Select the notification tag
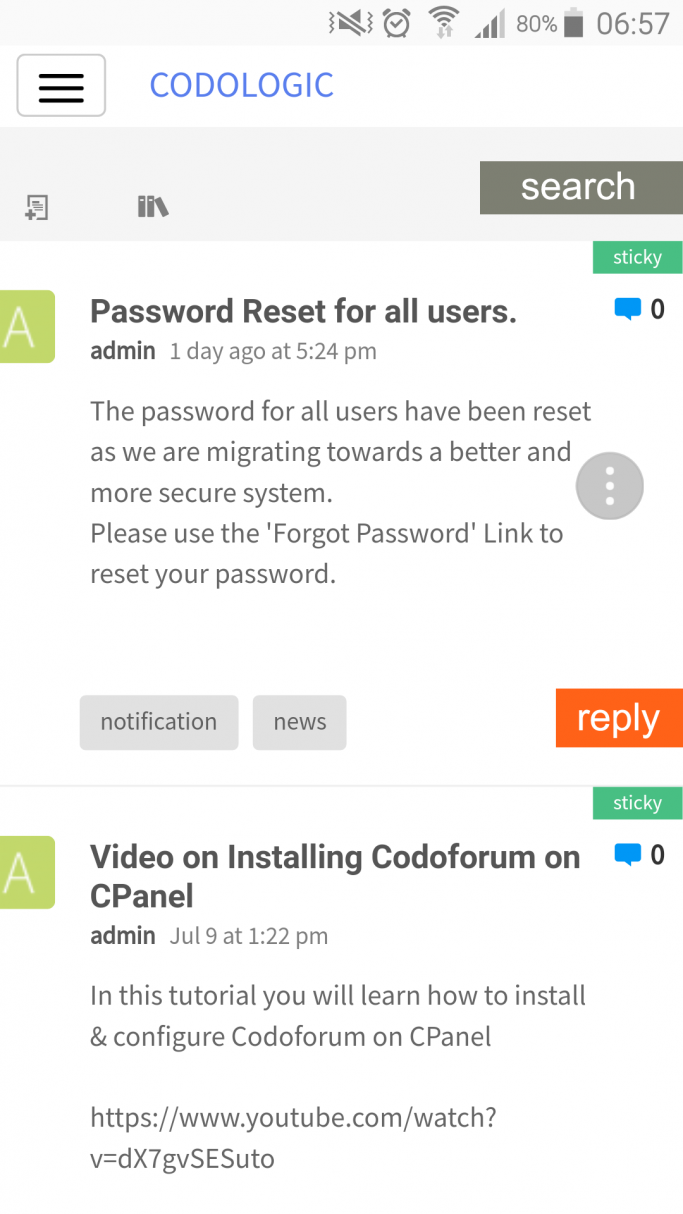This screenshot has width=683, height=1214. coord(159,722)
